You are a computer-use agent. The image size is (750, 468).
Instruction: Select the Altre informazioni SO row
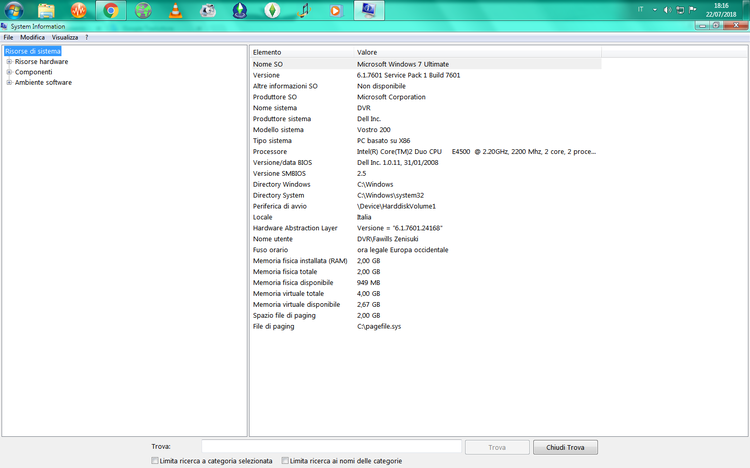pyautogui.click(x=426, y=86)
